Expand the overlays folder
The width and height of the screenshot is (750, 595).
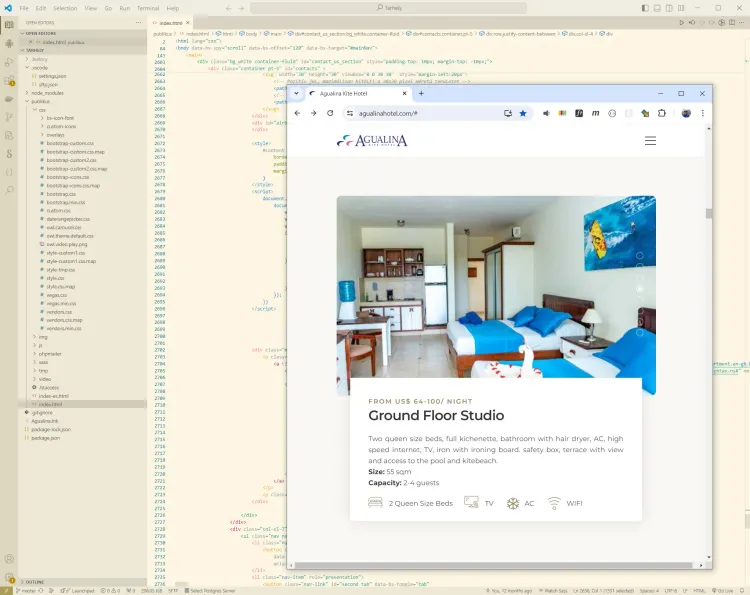point(55,135)
